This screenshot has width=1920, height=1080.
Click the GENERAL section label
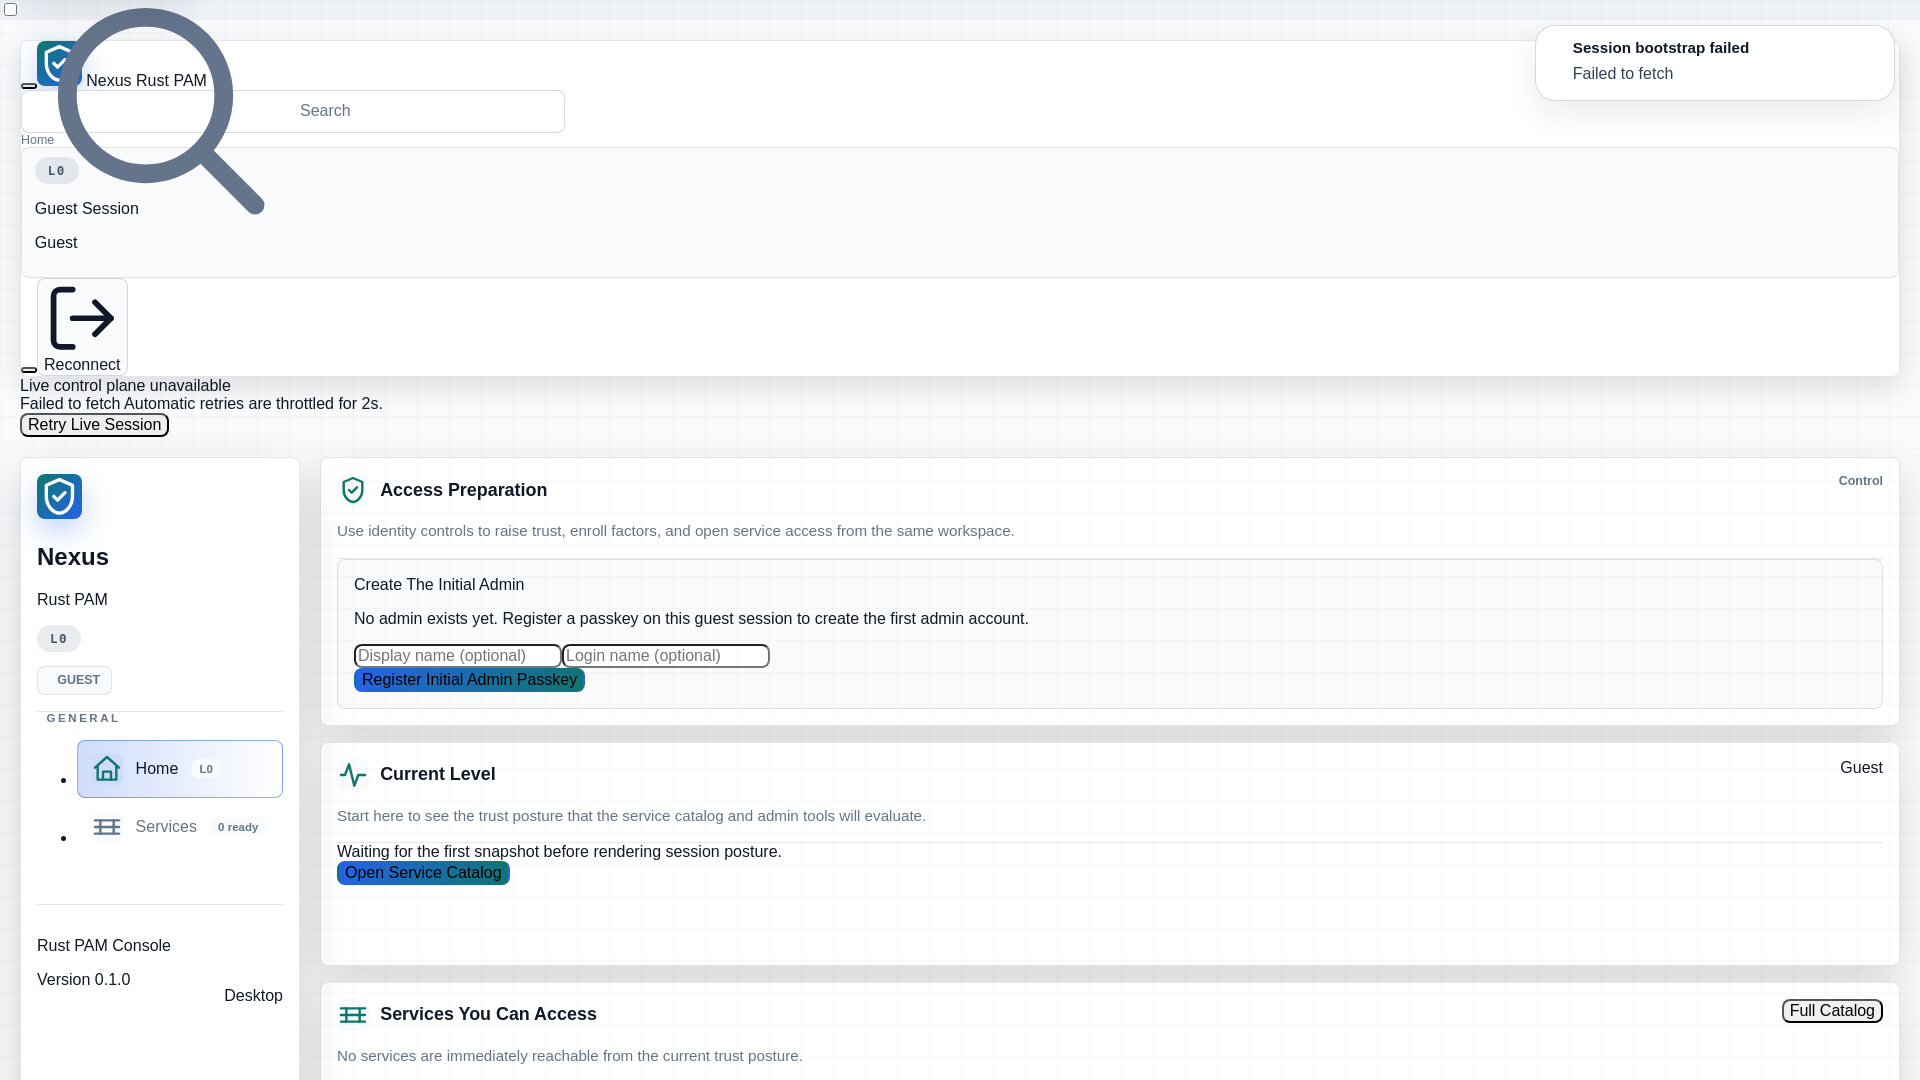[83, 718]
